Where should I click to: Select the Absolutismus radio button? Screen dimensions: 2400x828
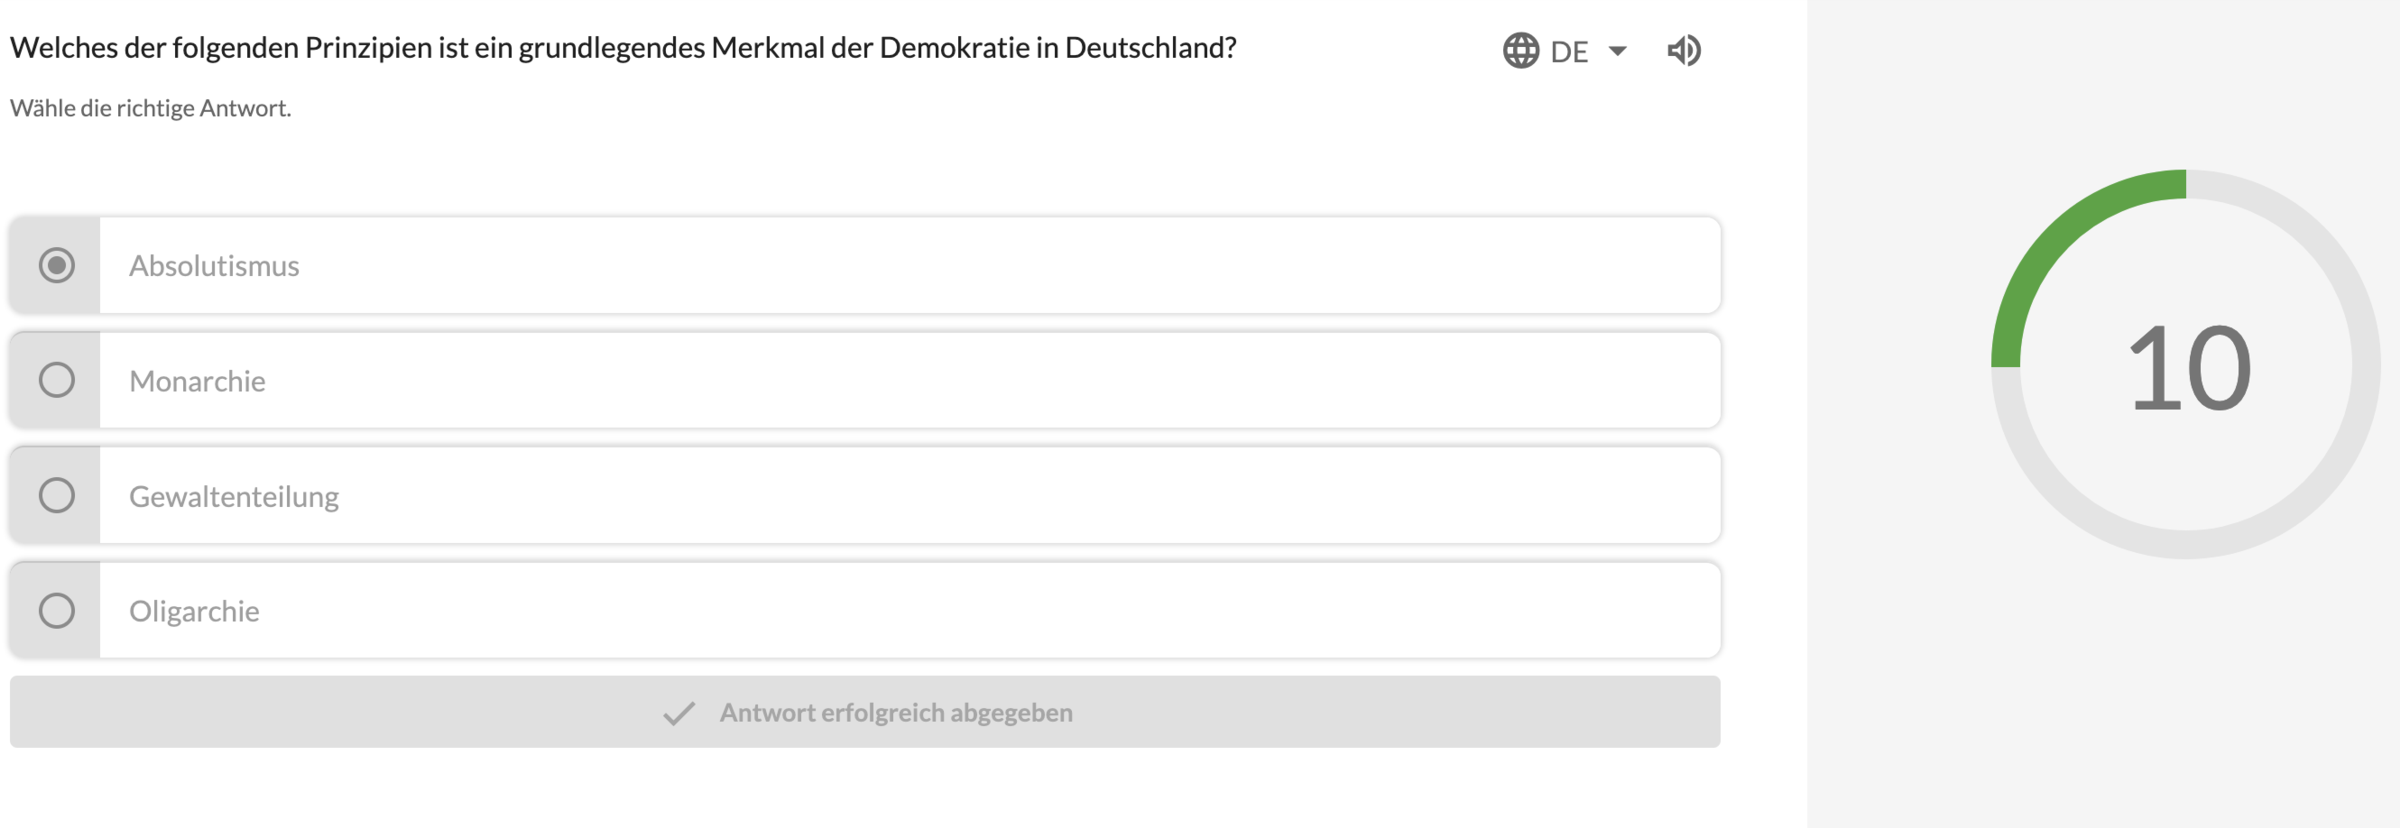click(57, 265)
